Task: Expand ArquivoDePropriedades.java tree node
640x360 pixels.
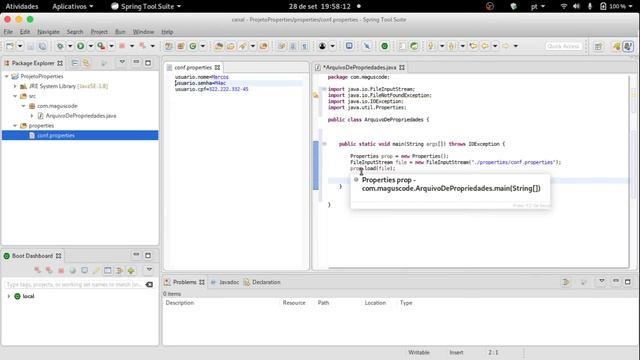Action: click(32, 116)
